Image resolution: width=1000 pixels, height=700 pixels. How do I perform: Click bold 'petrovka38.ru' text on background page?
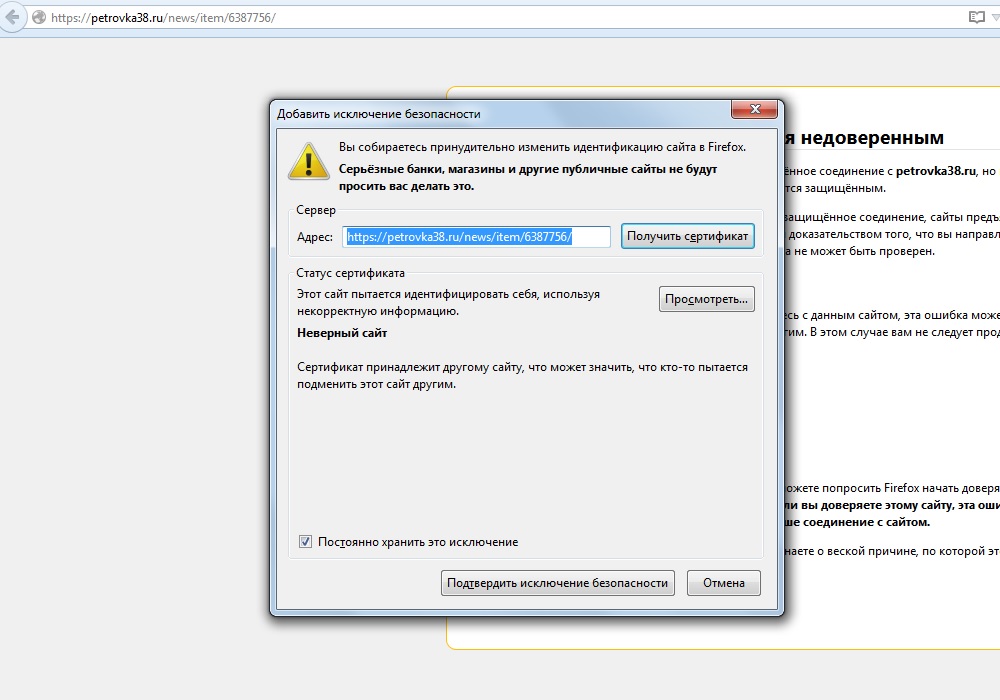[x=936, y=171]
